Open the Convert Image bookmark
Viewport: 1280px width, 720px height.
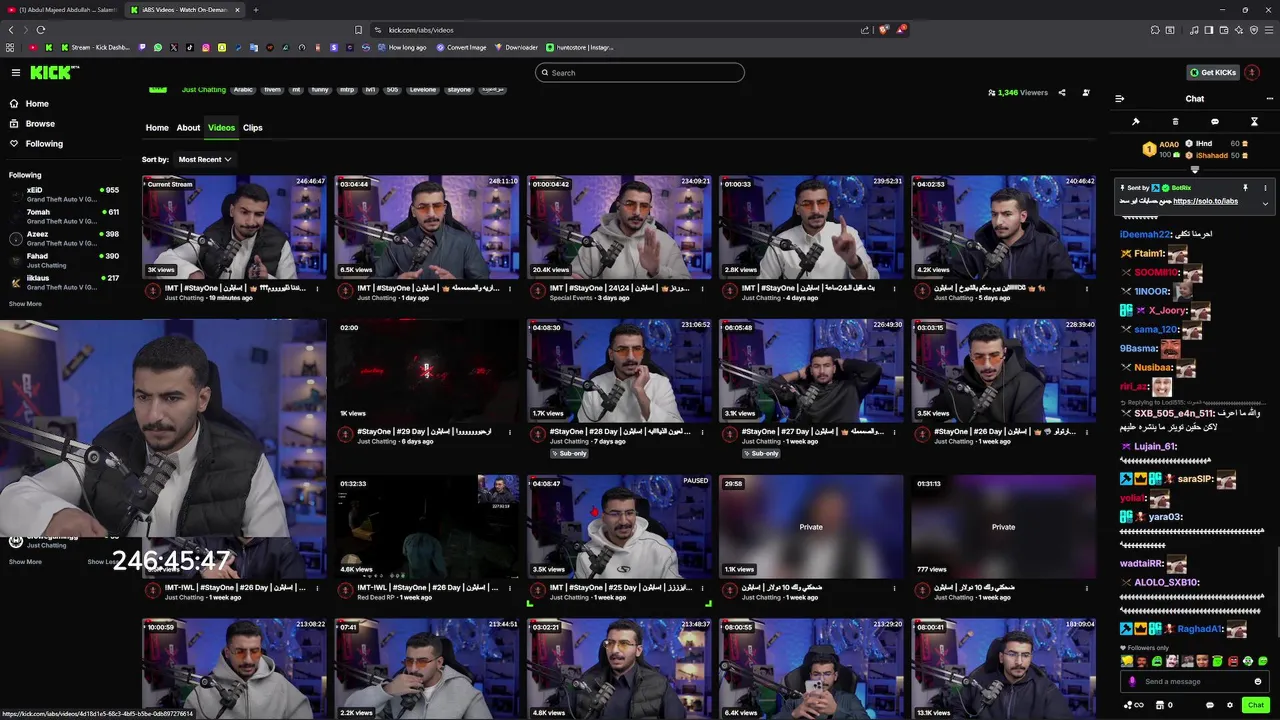tap(460, 47)
